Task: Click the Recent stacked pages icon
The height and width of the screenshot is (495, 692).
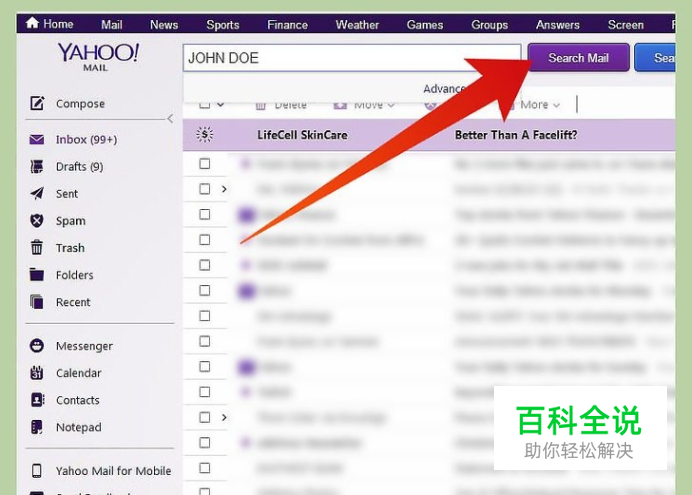Action: point(37,302)
